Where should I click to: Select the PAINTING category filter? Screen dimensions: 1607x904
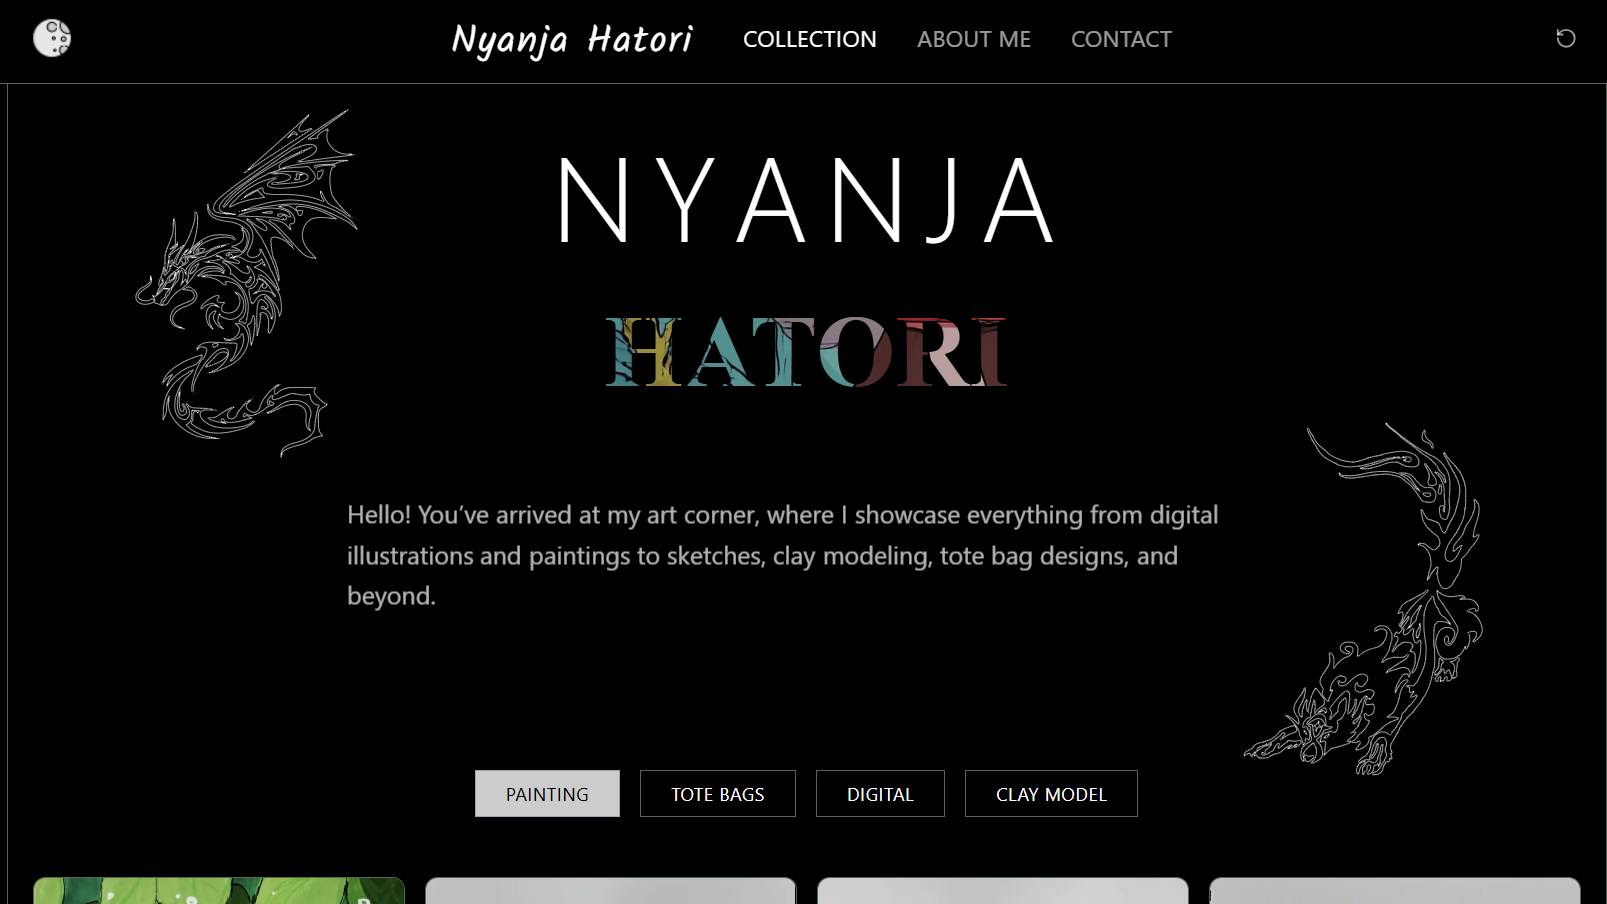[547, 794]
